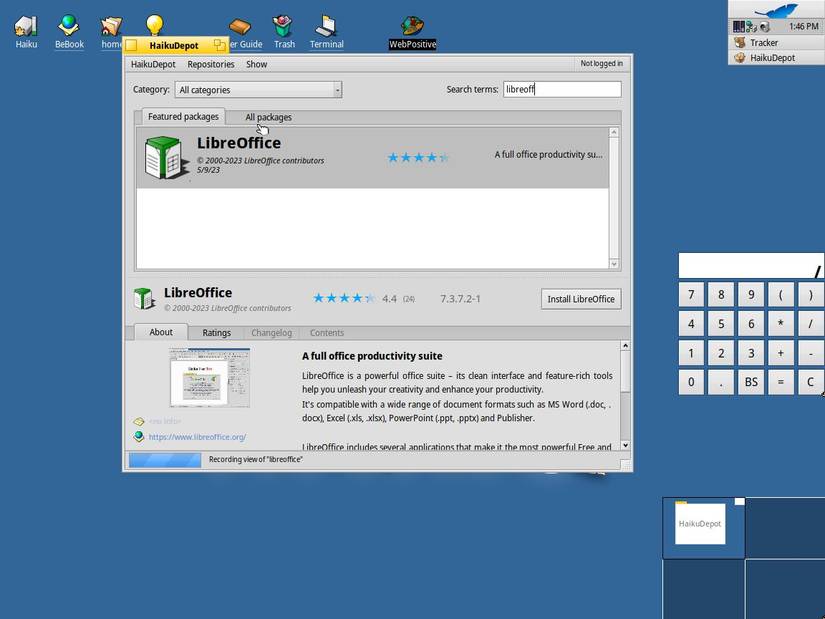Open the libreoffice.org website link
This screenshot has width=825, height=619.
tap(197, 436)
